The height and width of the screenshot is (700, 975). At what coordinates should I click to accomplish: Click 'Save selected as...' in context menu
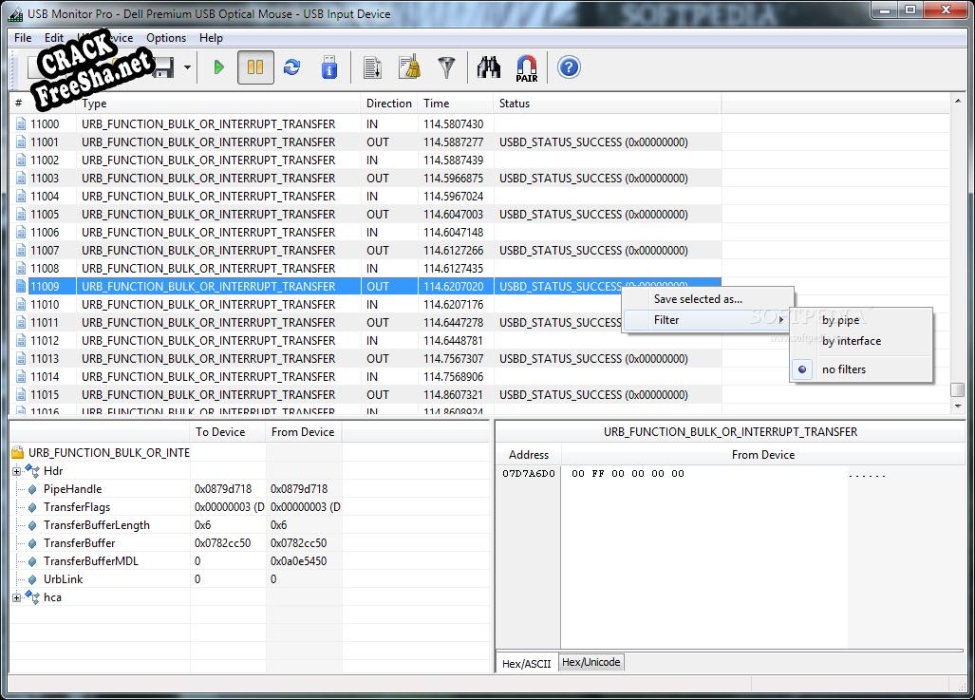tap(697, 299)
